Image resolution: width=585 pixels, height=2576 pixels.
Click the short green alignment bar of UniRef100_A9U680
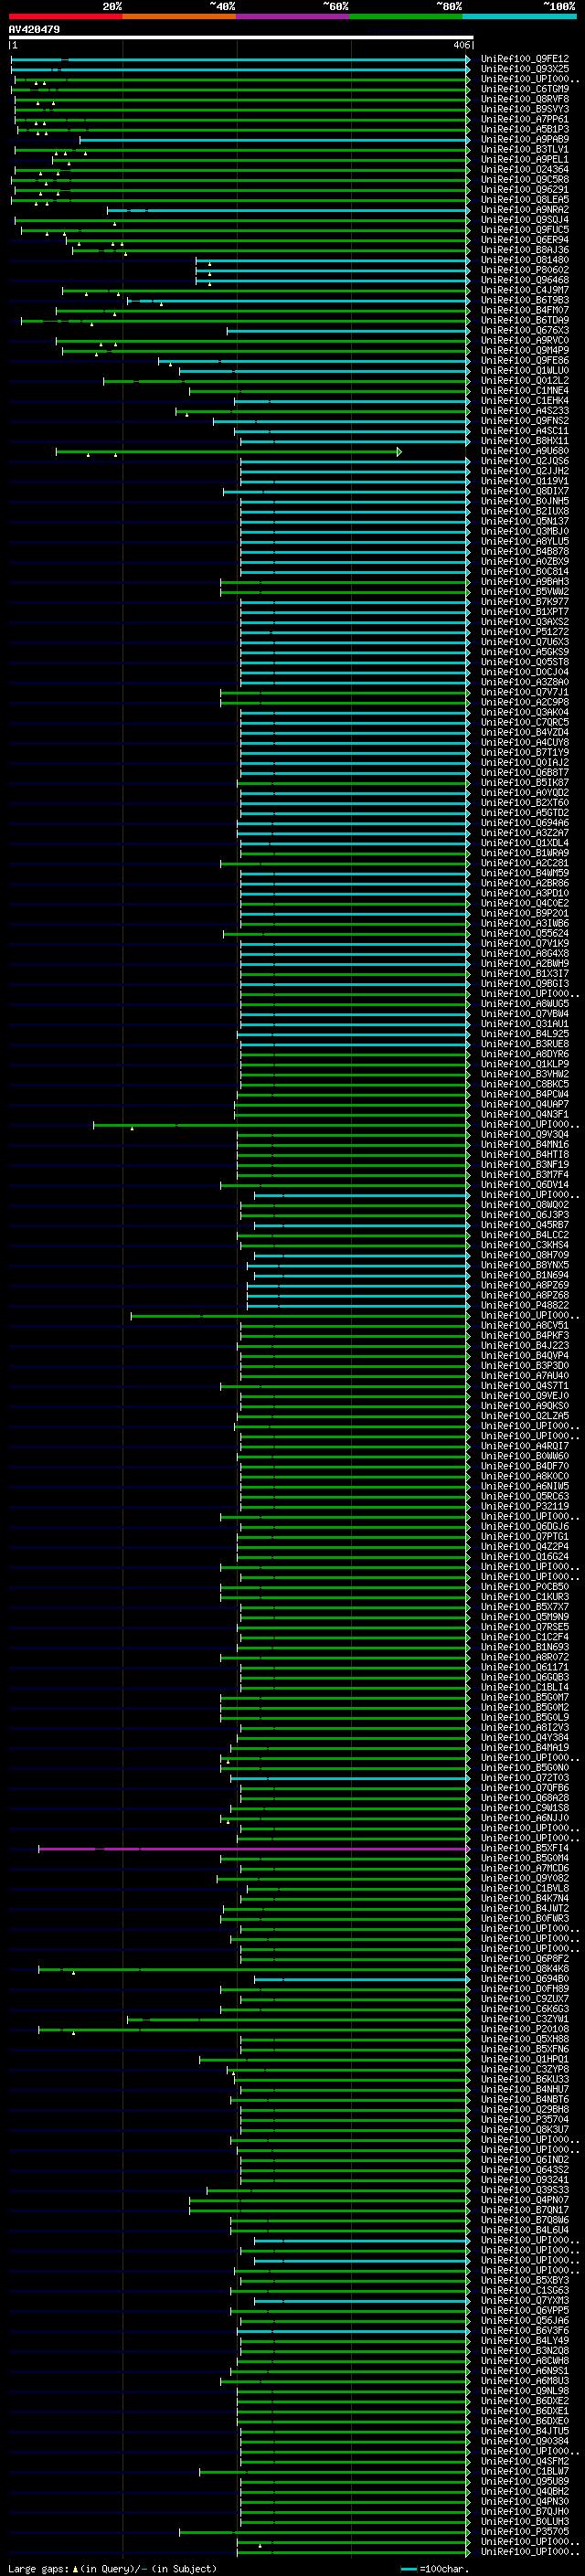[228, 452]
